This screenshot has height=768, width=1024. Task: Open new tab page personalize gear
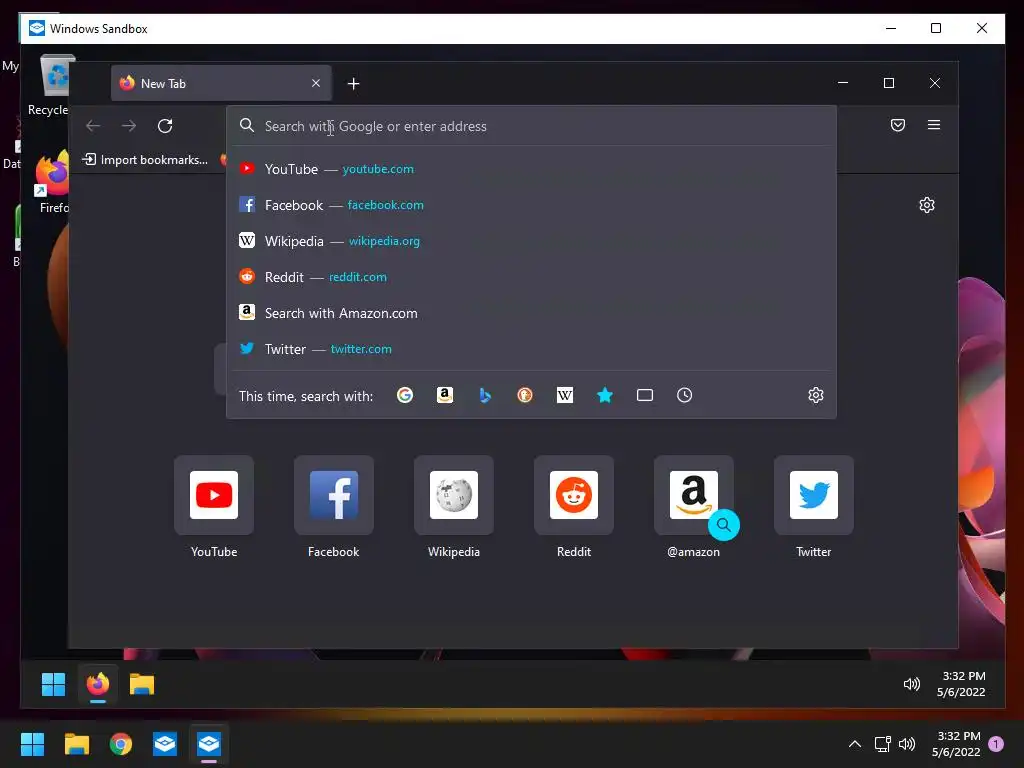pyautogui.click(x=927, y=205)
